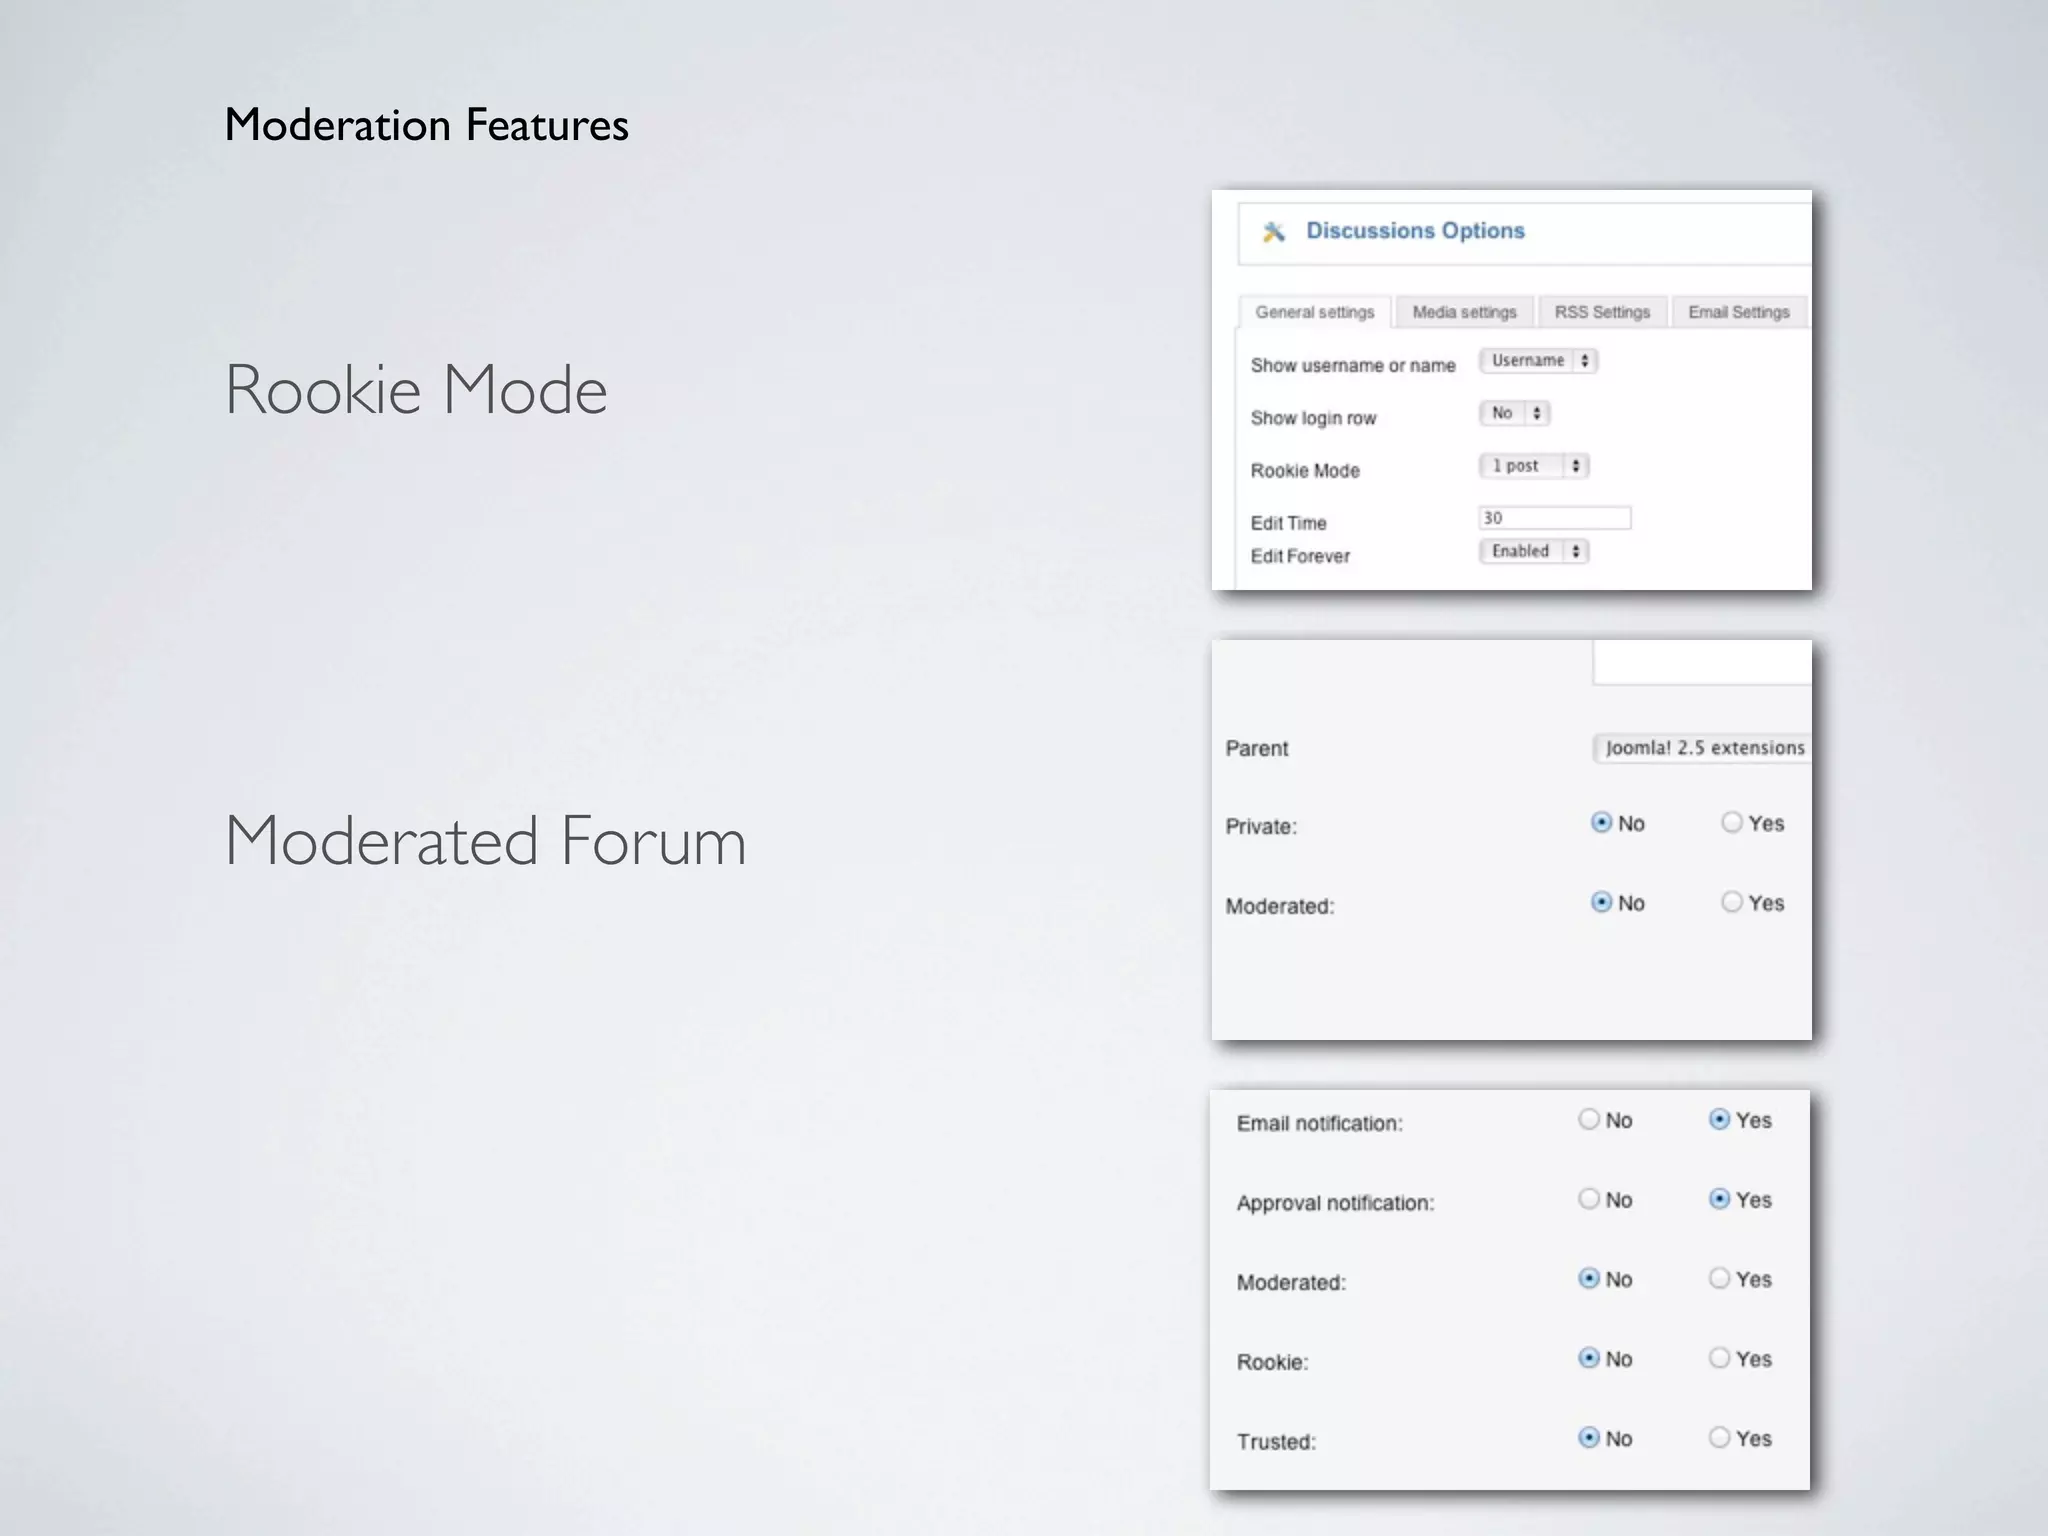Open the General settings tab
This screenshot has height=1536, width=2048.
[x=1315, y=312]
